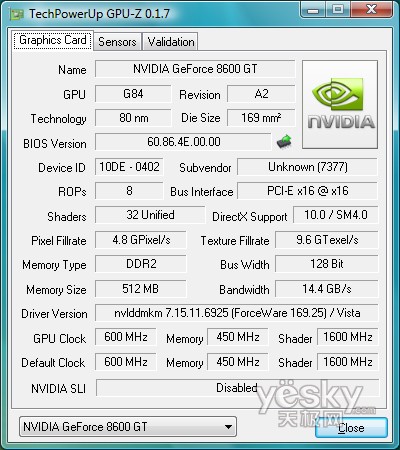This screenshot has width=400, height=450.
Task: Click the GPU Clock 600 MHz field
Action: click(x=126, y=337)
